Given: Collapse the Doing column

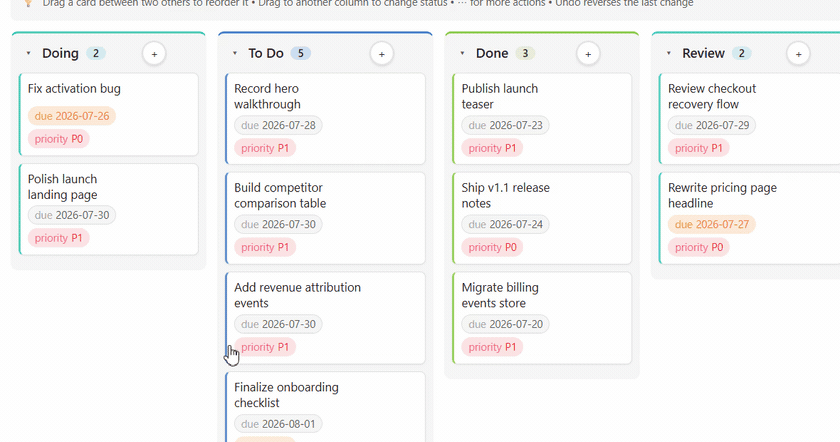Looking at the screenshot, I should click(x=28, y=53).
